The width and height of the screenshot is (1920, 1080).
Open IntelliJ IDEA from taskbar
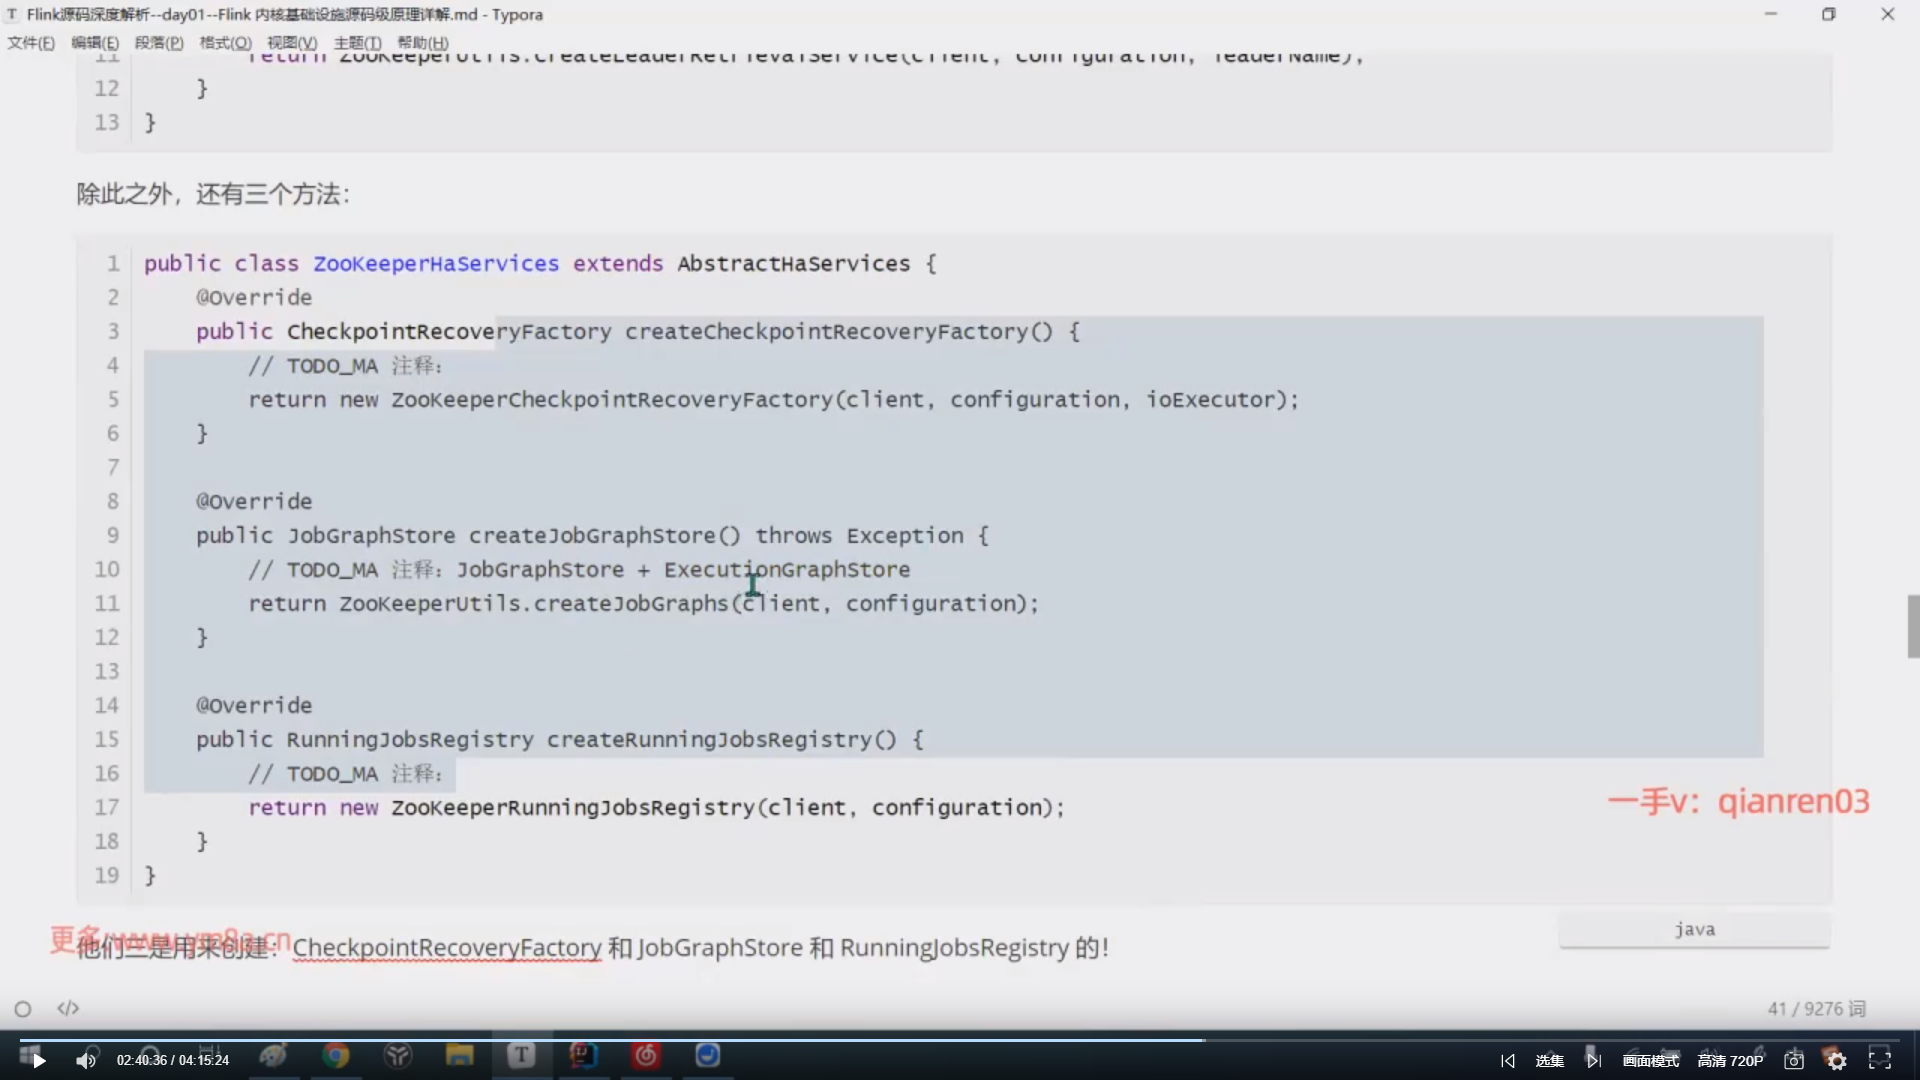(x=583, y=1056)
